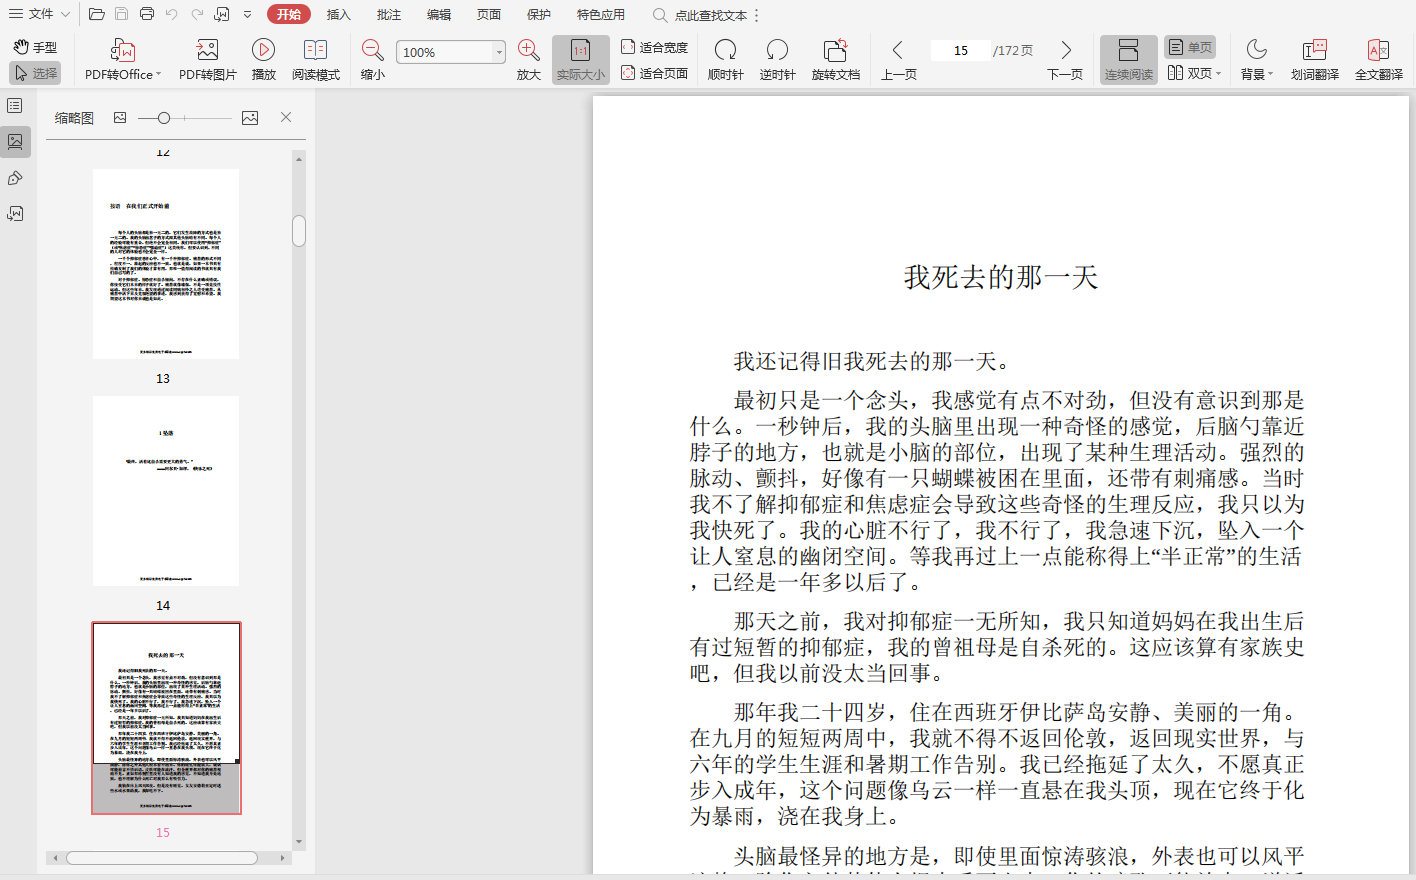Click the thumbnail panel vertical scrollbar thumb
The height and width of the screenshot is (880, 1416).
click(299, 231)
